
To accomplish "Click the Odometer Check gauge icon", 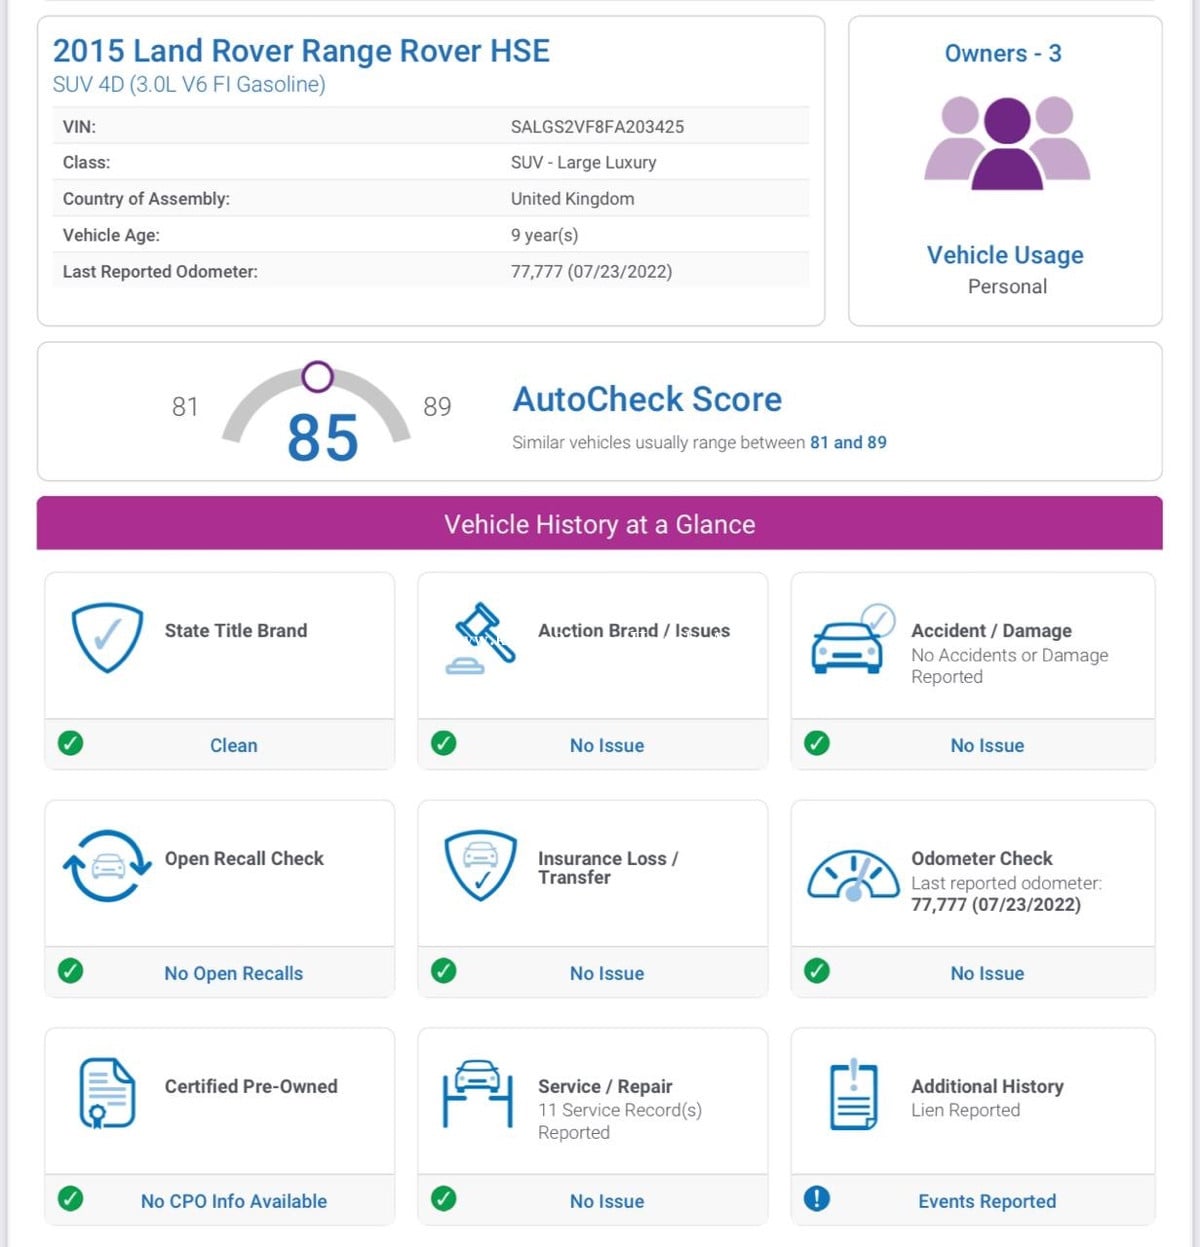I will [x=853, y=876].
